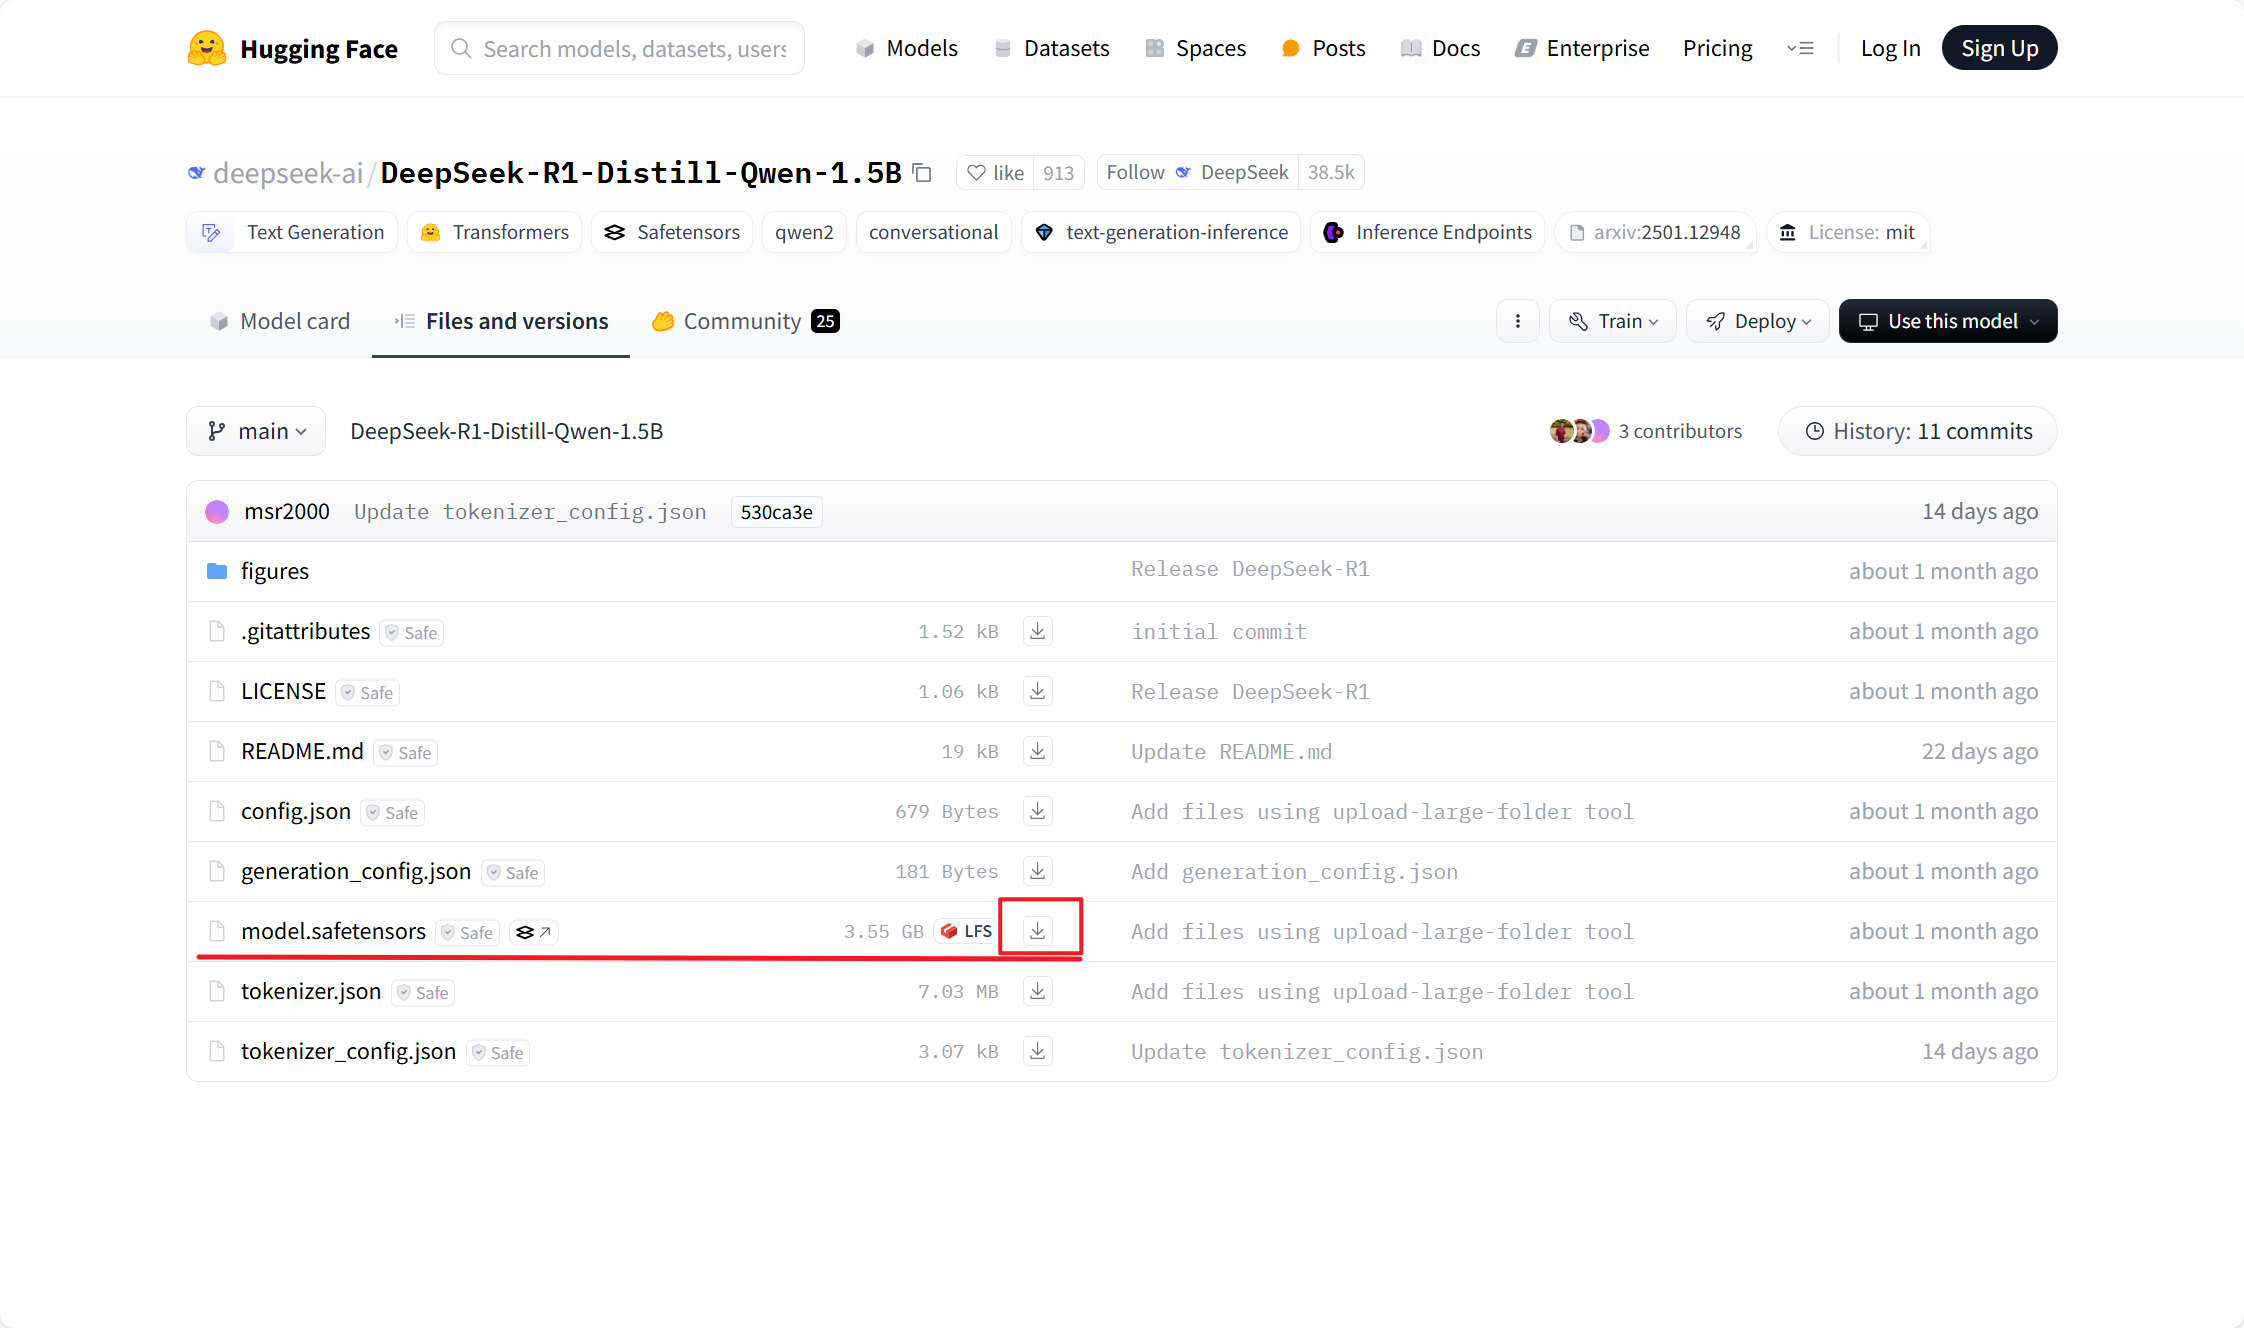
Task: Click the DeepSeek follower count 38.5k
Action: (x=1331, y=172)
